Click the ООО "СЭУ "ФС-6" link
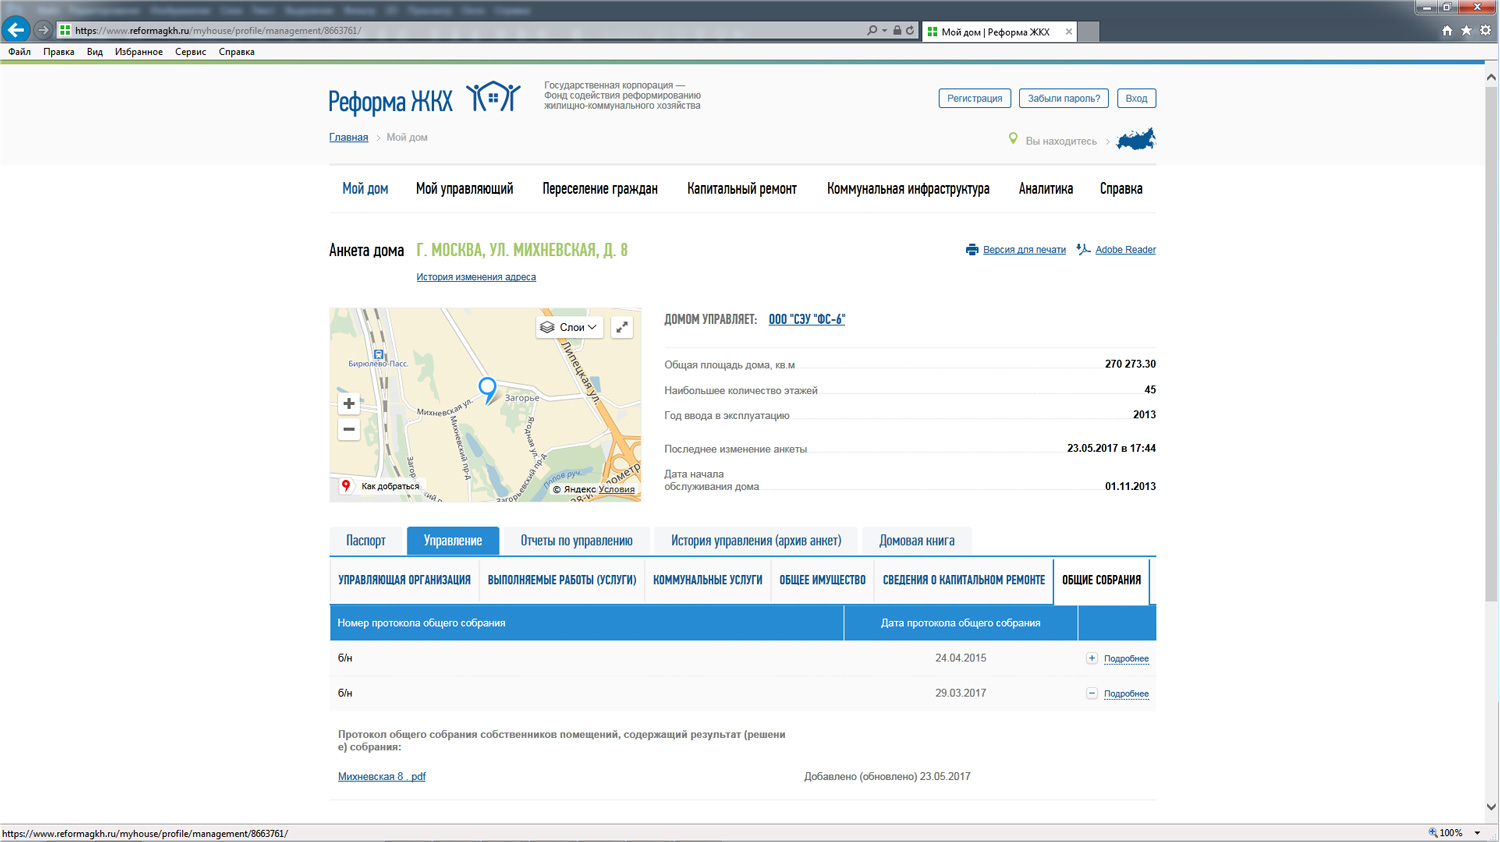The height and width of the screenshot is (842, 1500). [806, 320]
